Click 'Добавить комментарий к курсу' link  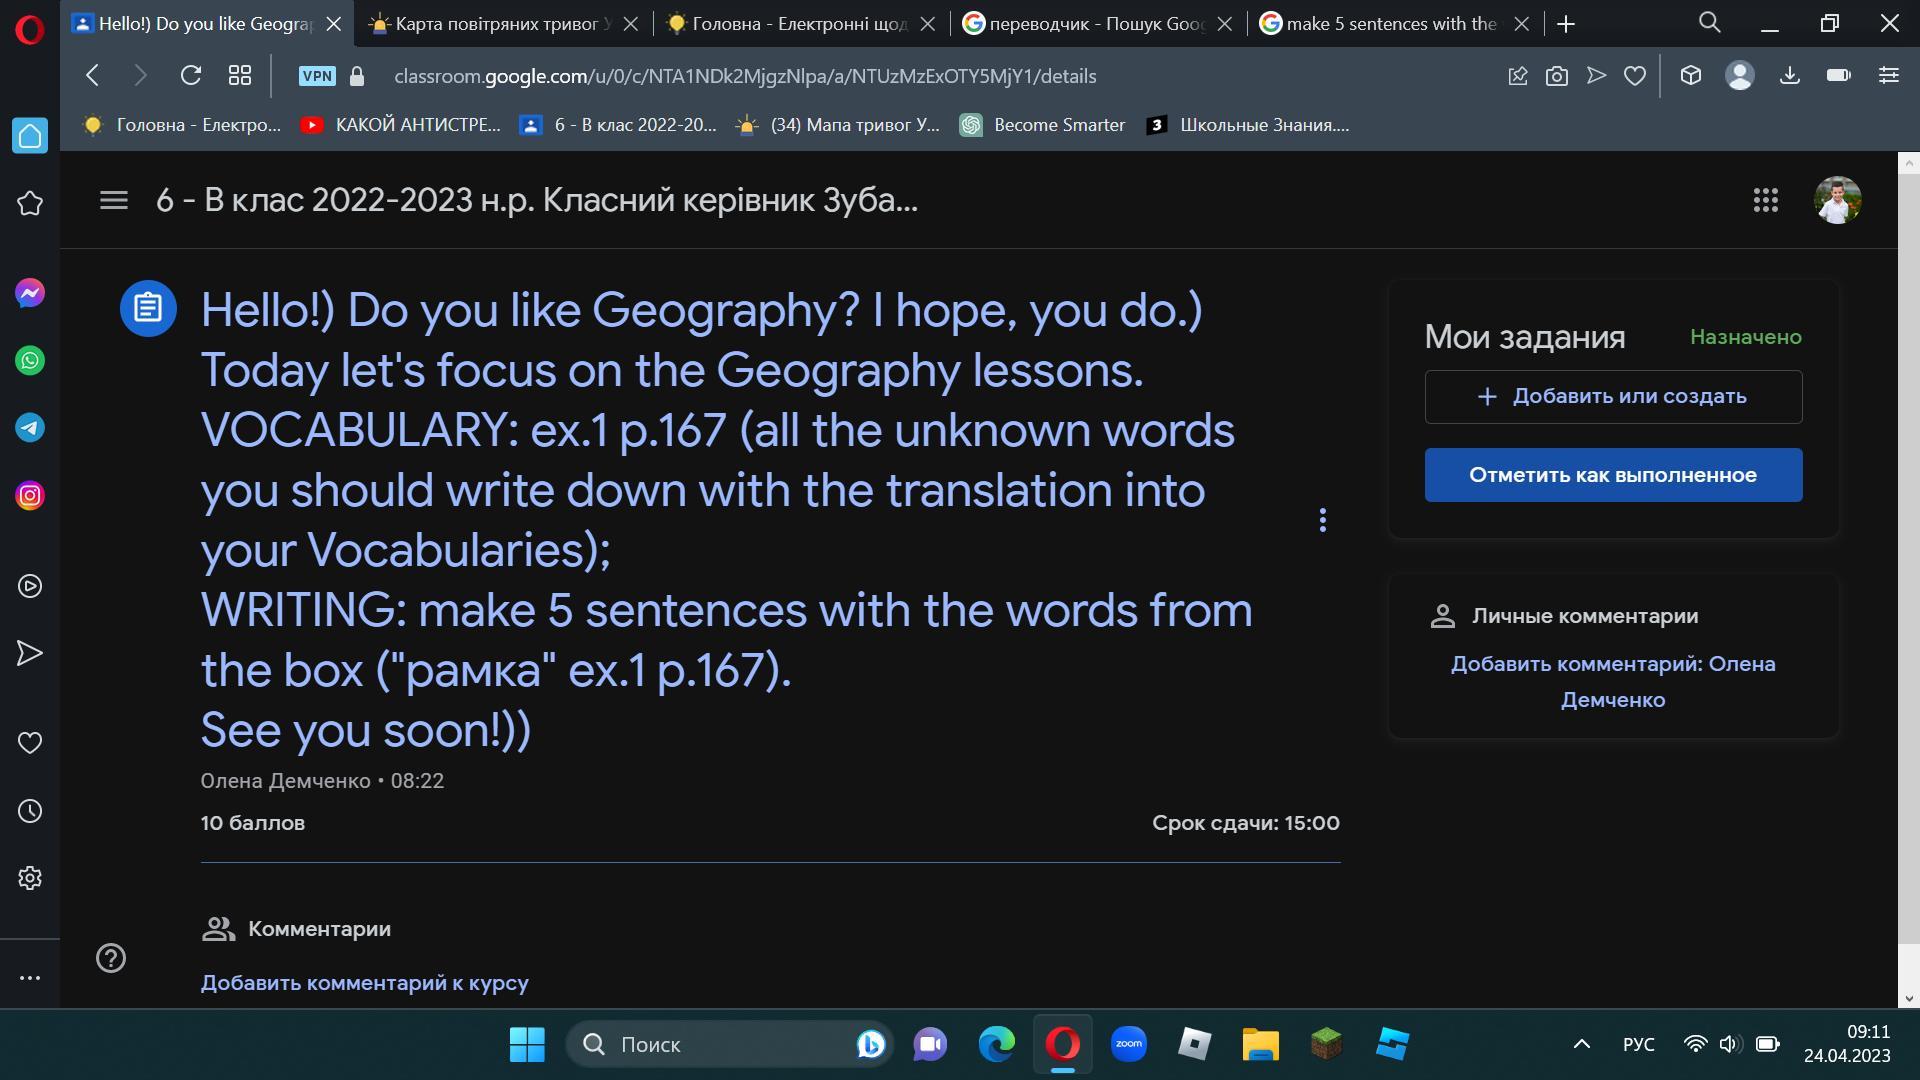click(364, 983)
